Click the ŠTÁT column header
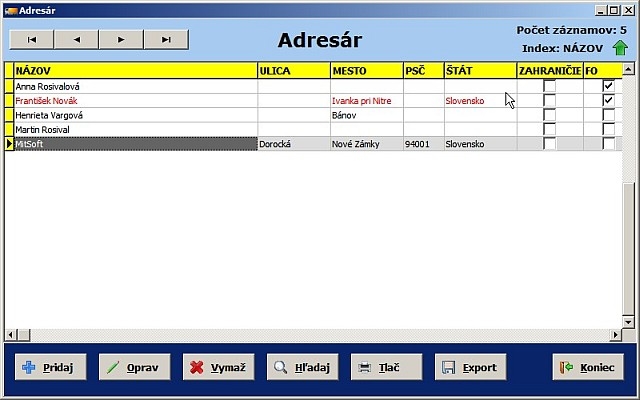The height and width of the screenshot is (400, 640). (480, 71)
